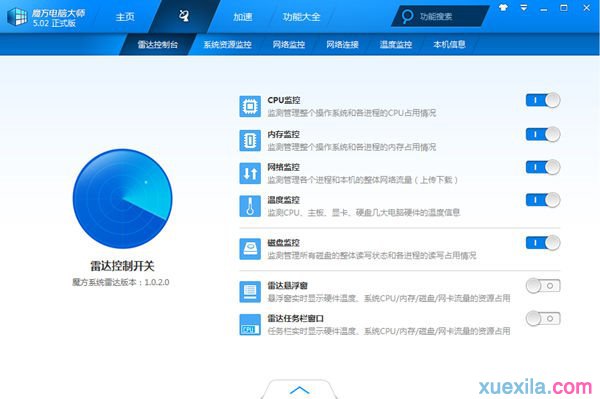Switch to the 网络监控 sub-tab

tap(289, 44)
